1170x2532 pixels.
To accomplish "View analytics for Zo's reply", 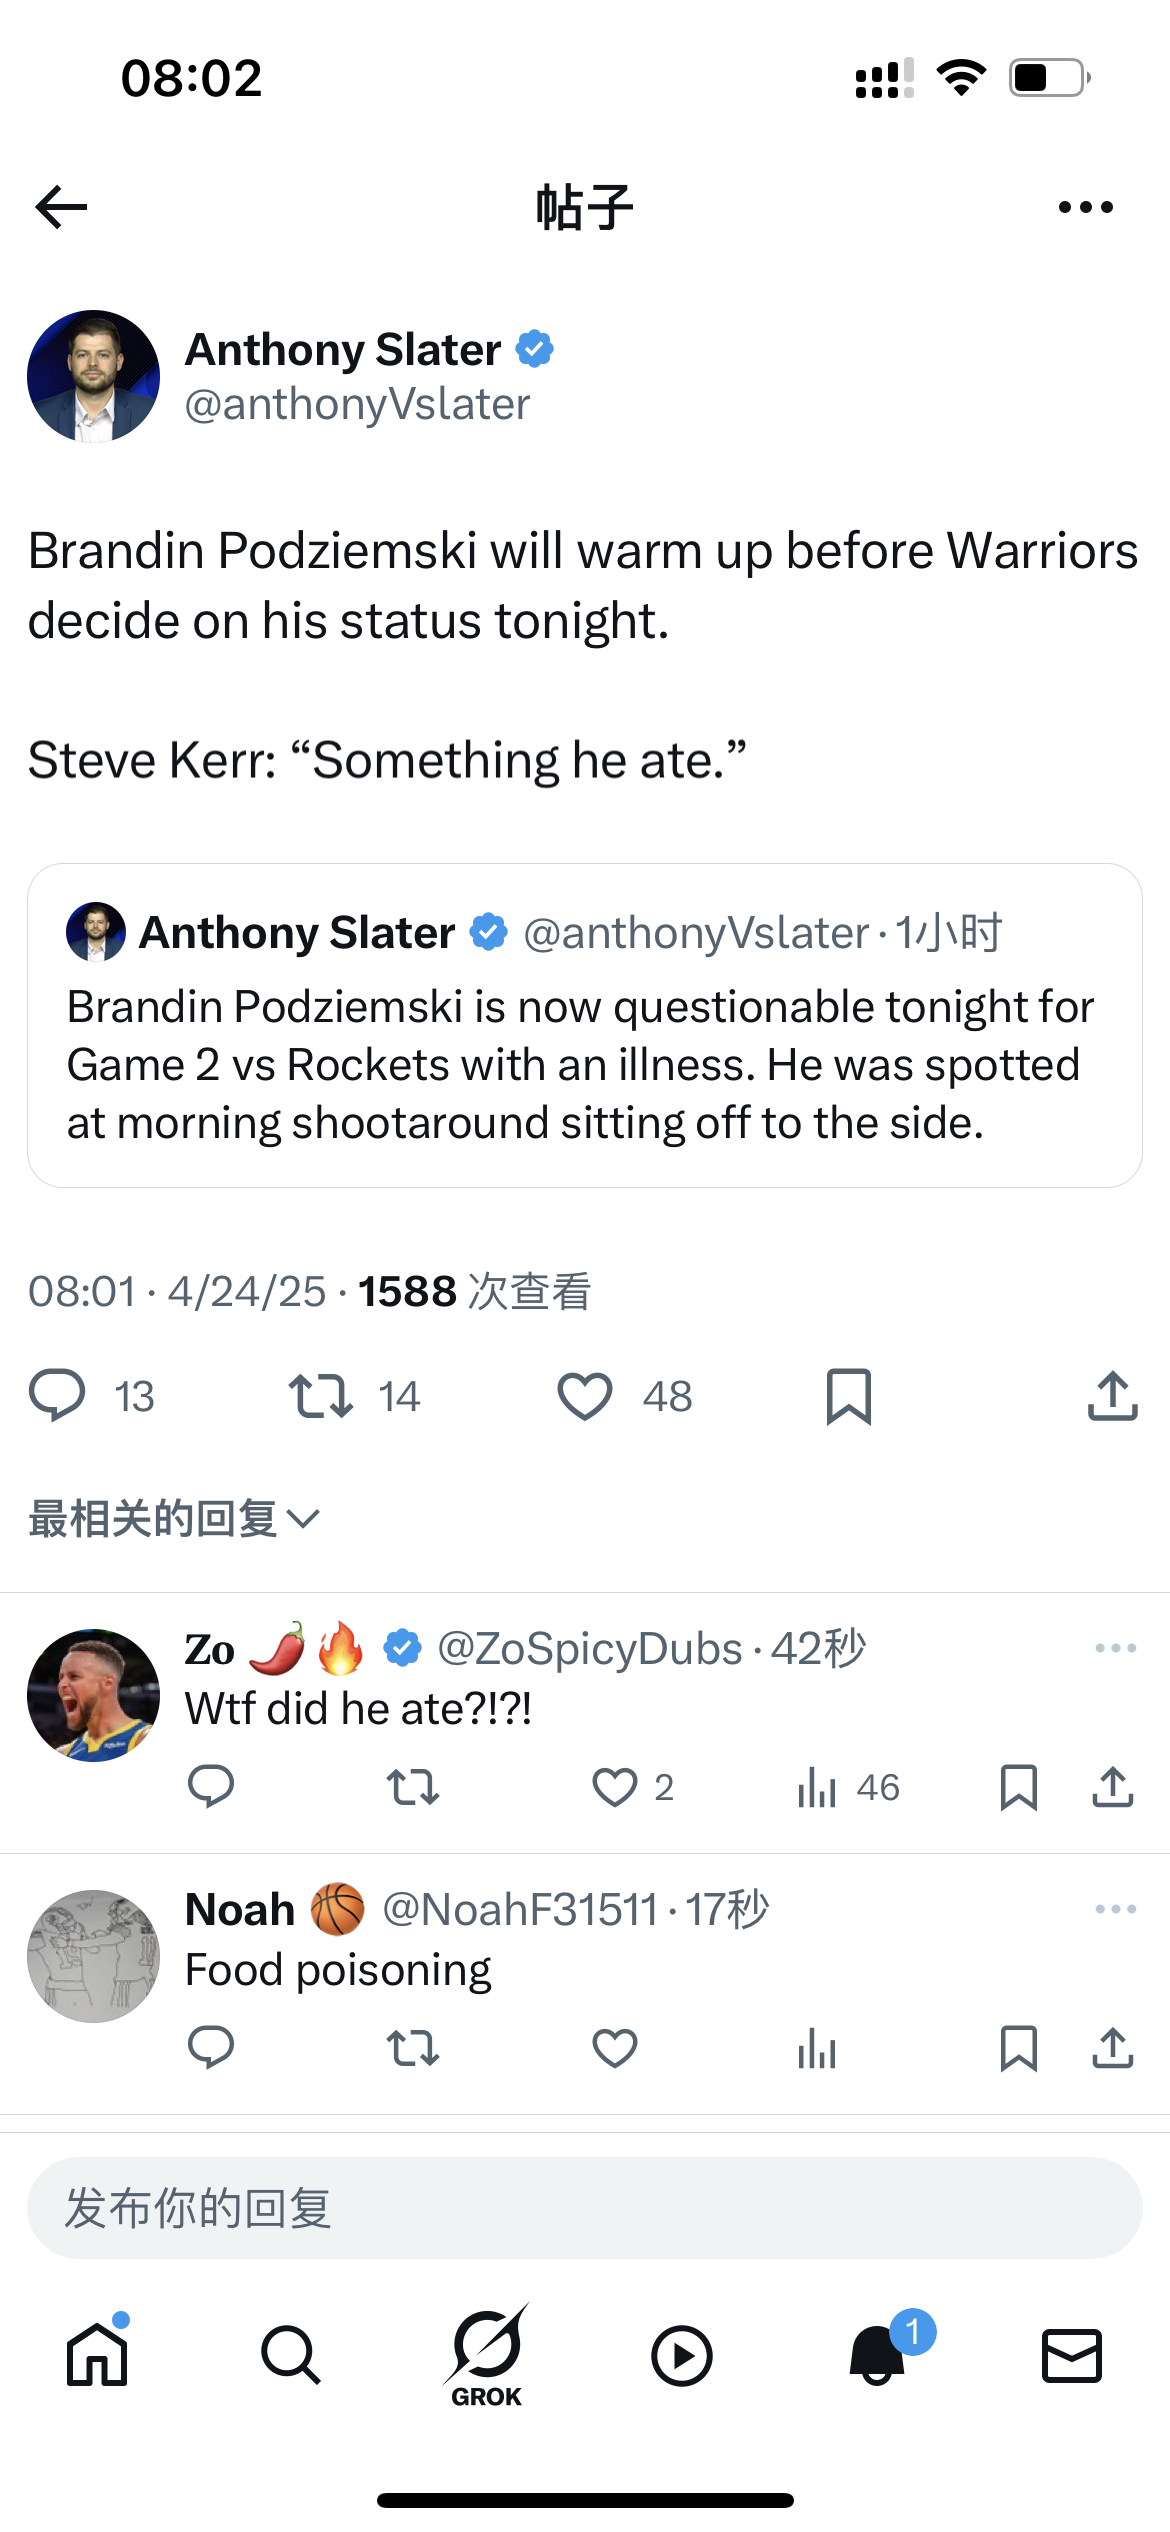I will pos(817,1787).
